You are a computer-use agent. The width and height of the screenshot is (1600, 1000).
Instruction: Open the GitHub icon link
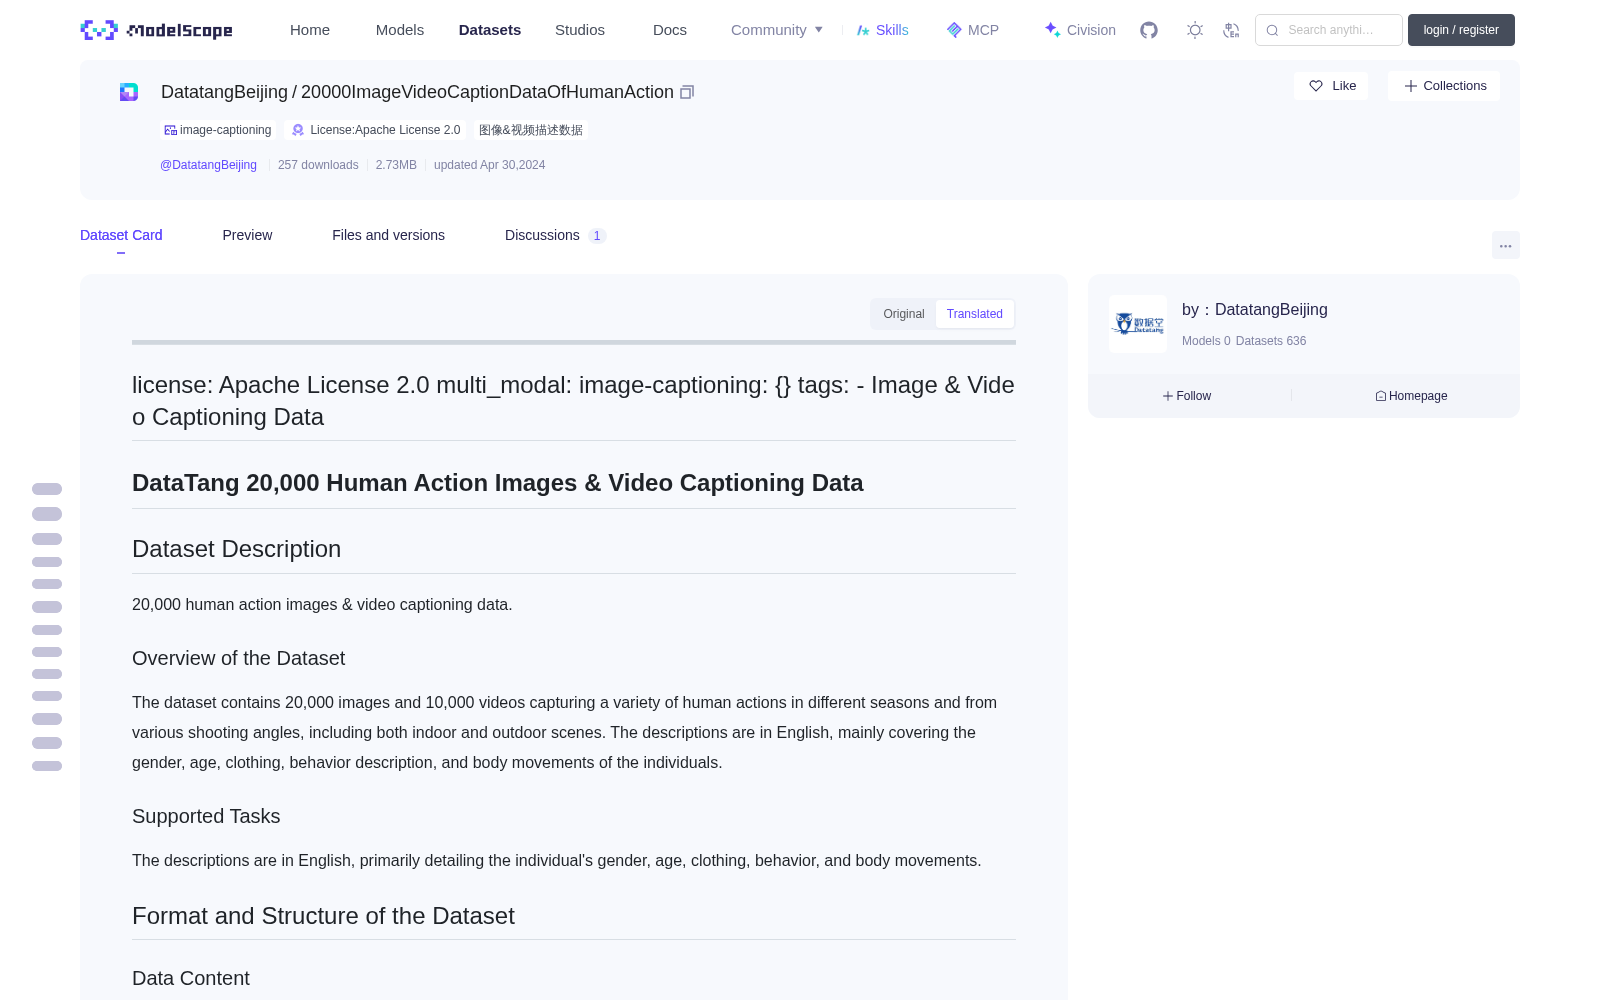pos(1149,30)
